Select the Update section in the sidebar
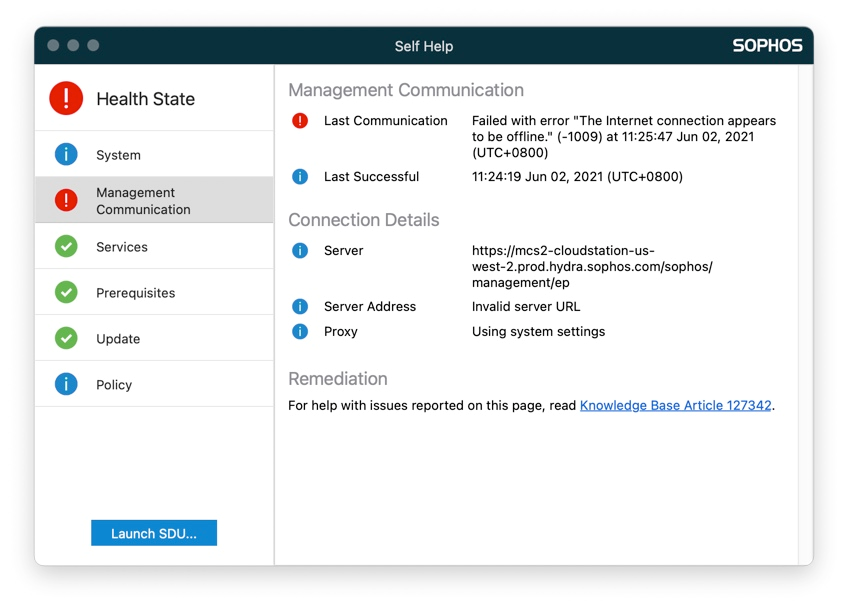Screen dimensions: 848x608 tap(118, 338)
